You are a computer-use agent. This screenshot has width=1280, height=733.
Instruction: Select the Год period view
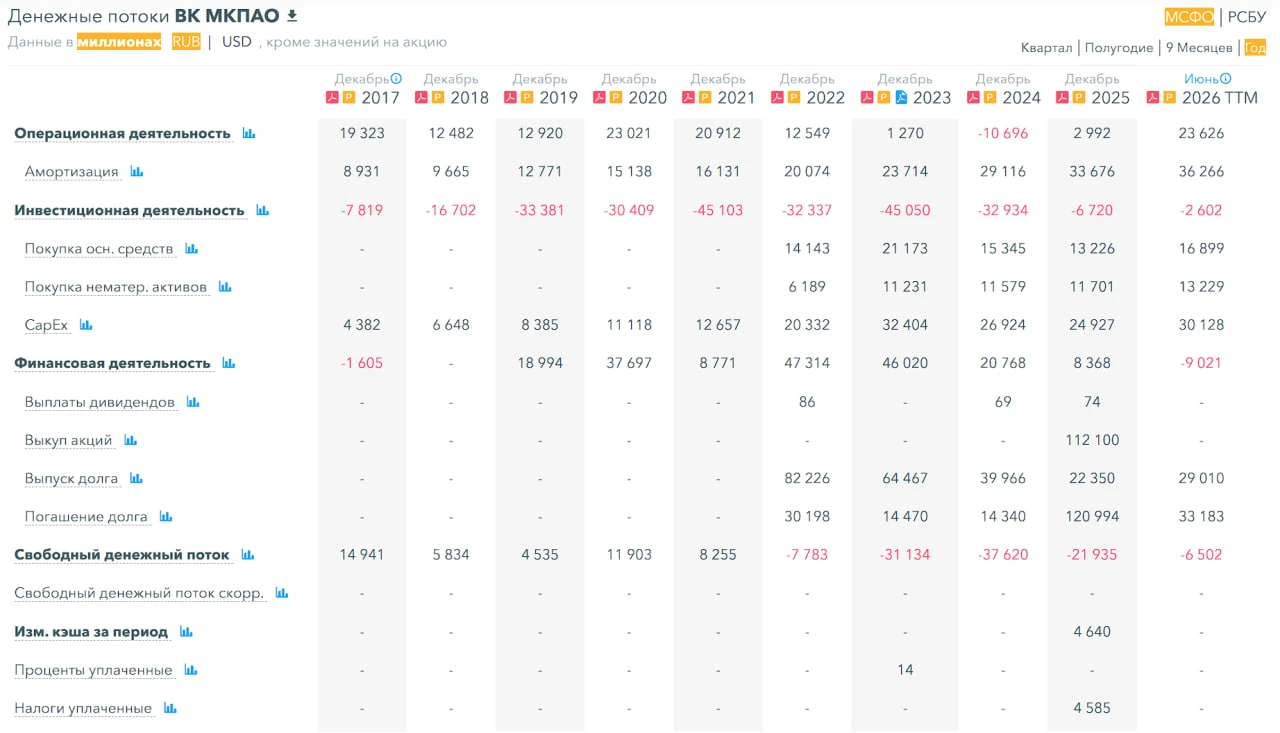(1255, 48)
